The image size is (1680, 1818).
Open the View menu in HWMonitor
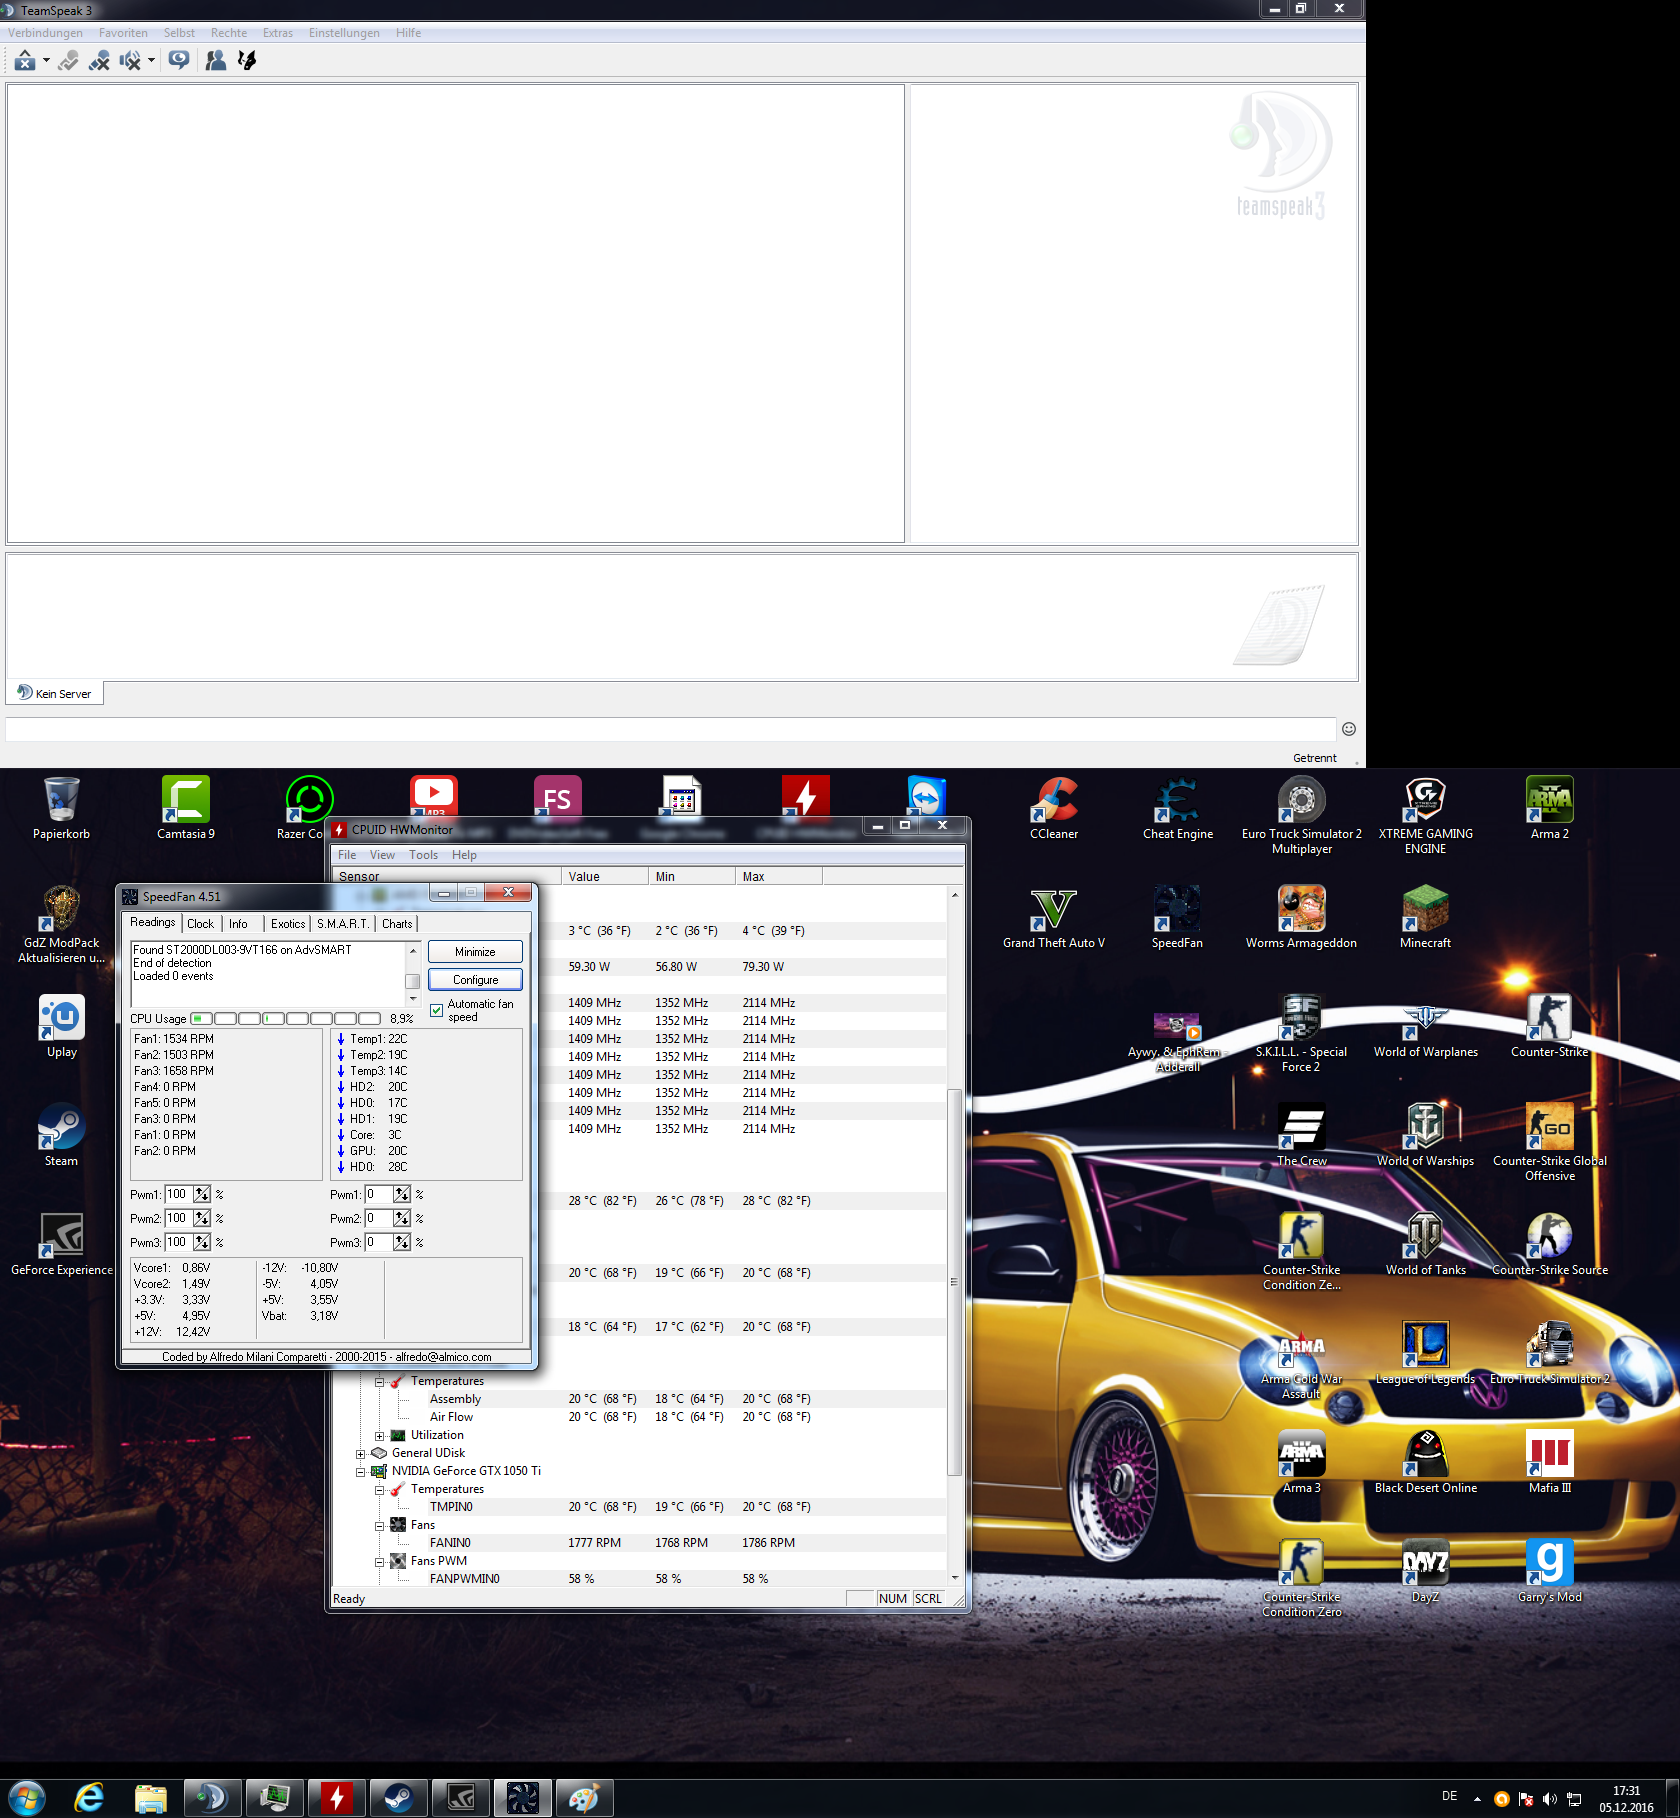pos(382,855)
